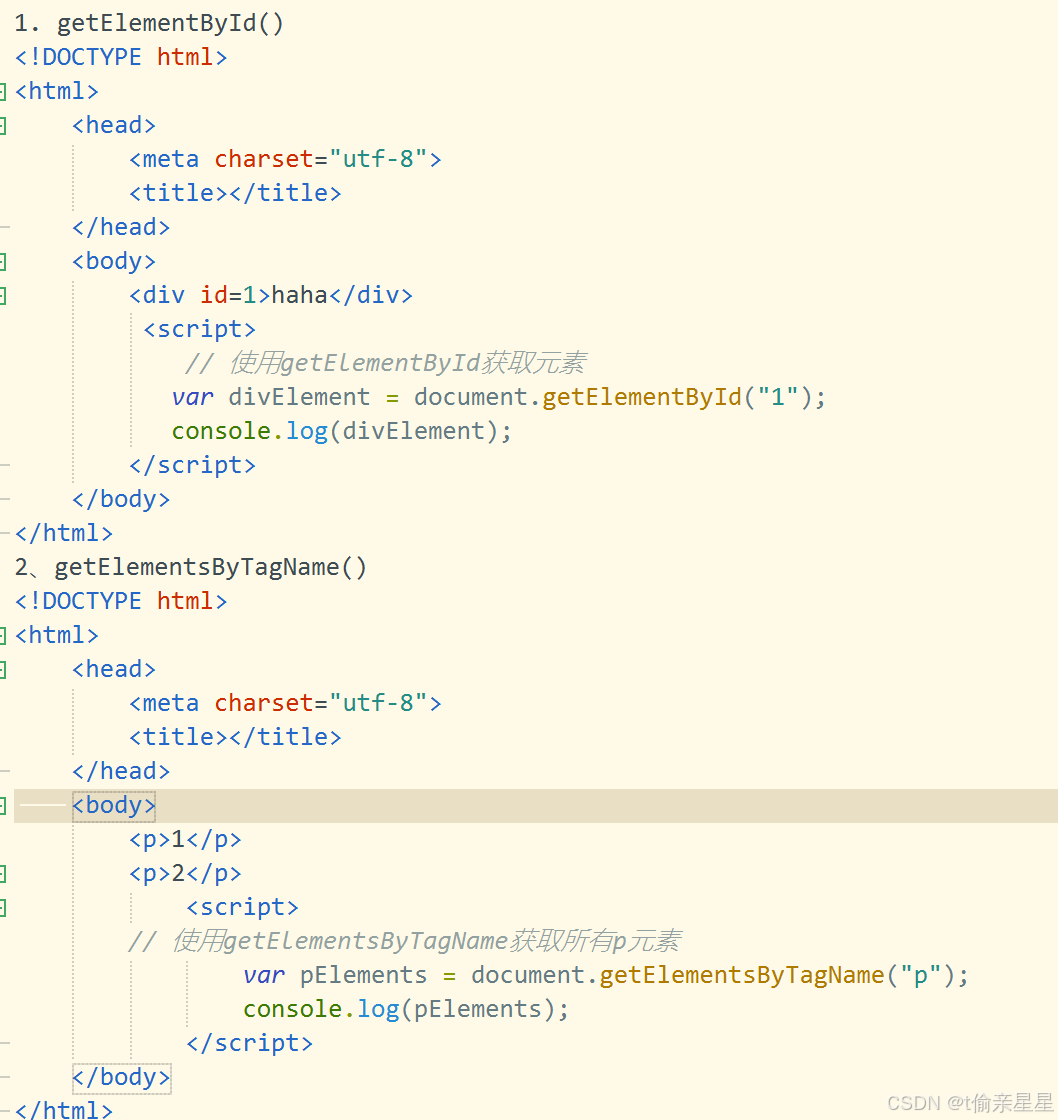Collapse the fold marker beside the highlighted body tag
This screenshot has height=1120, width=1058.
tap(2, 806)
